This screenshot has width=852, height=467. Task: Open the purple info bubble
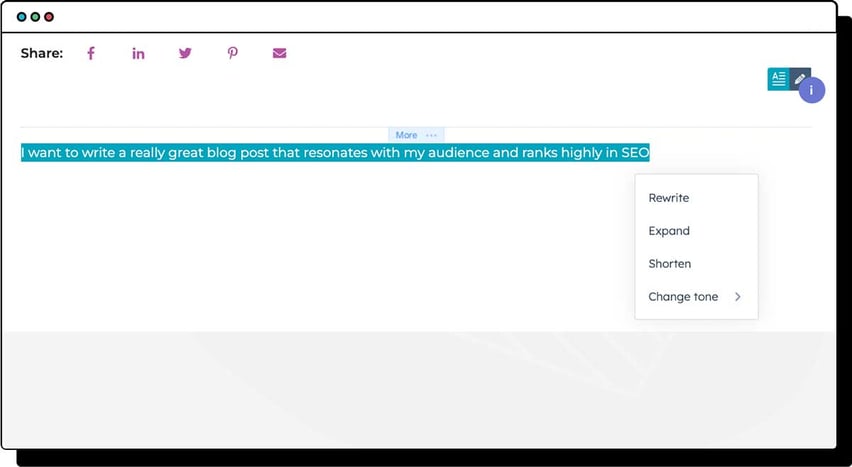point(812,90)
